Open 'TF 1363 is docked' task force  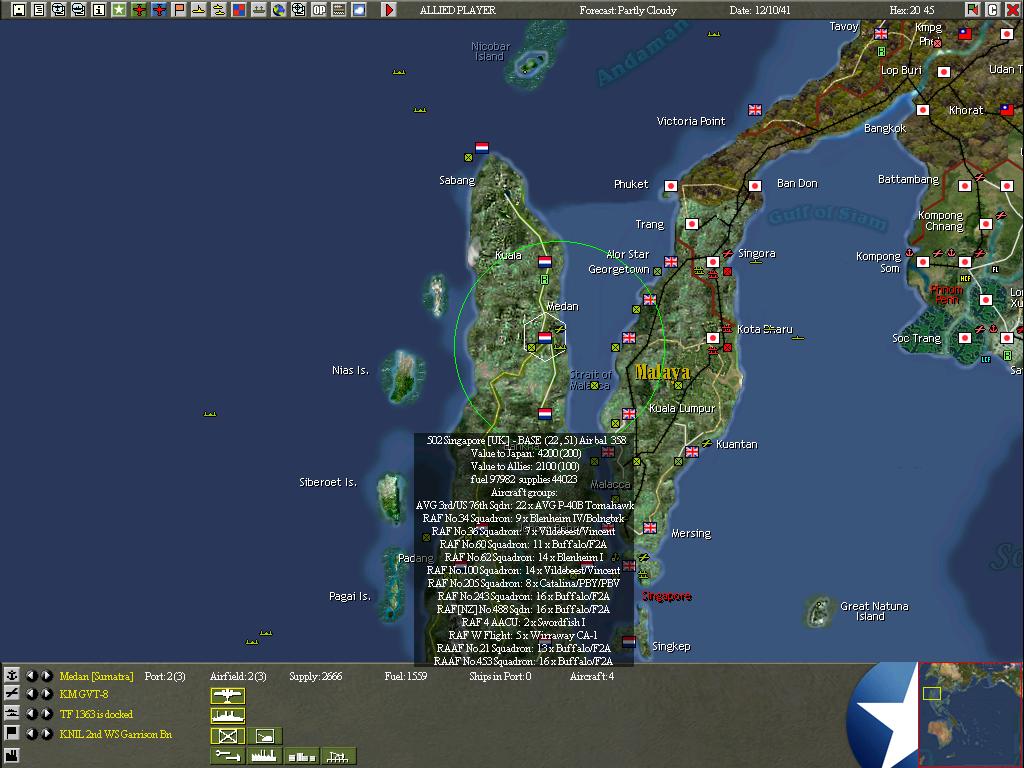[96, 714]
